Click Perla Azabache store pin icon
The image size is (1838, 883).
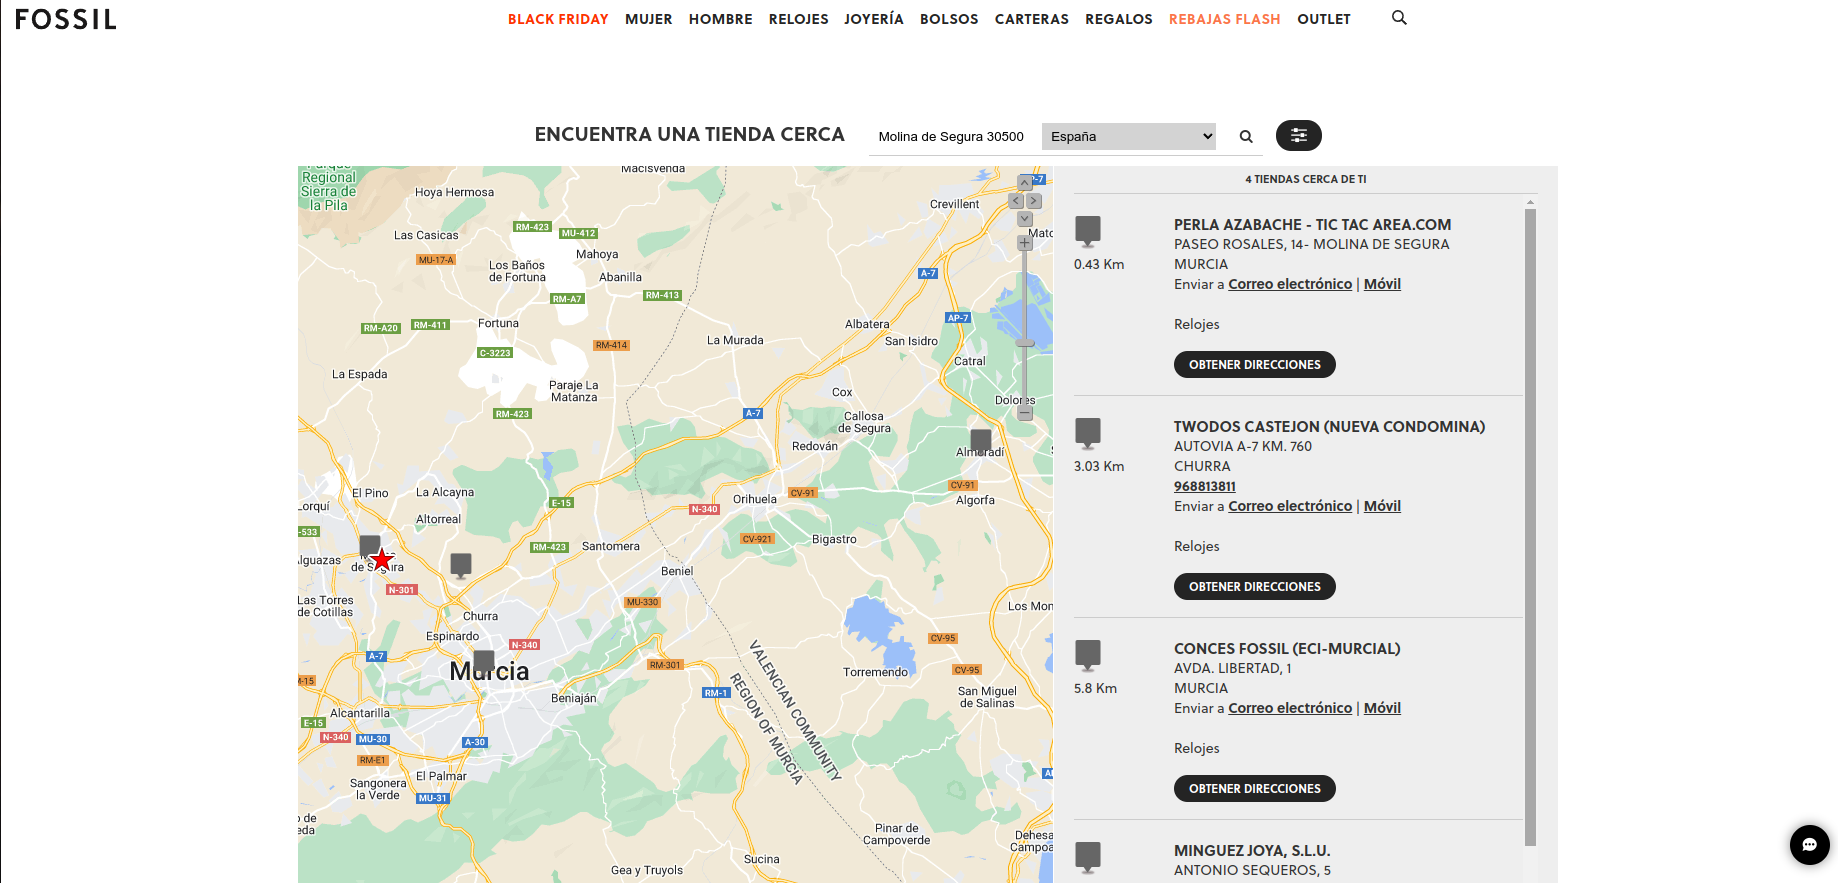tap(1088, 231)
